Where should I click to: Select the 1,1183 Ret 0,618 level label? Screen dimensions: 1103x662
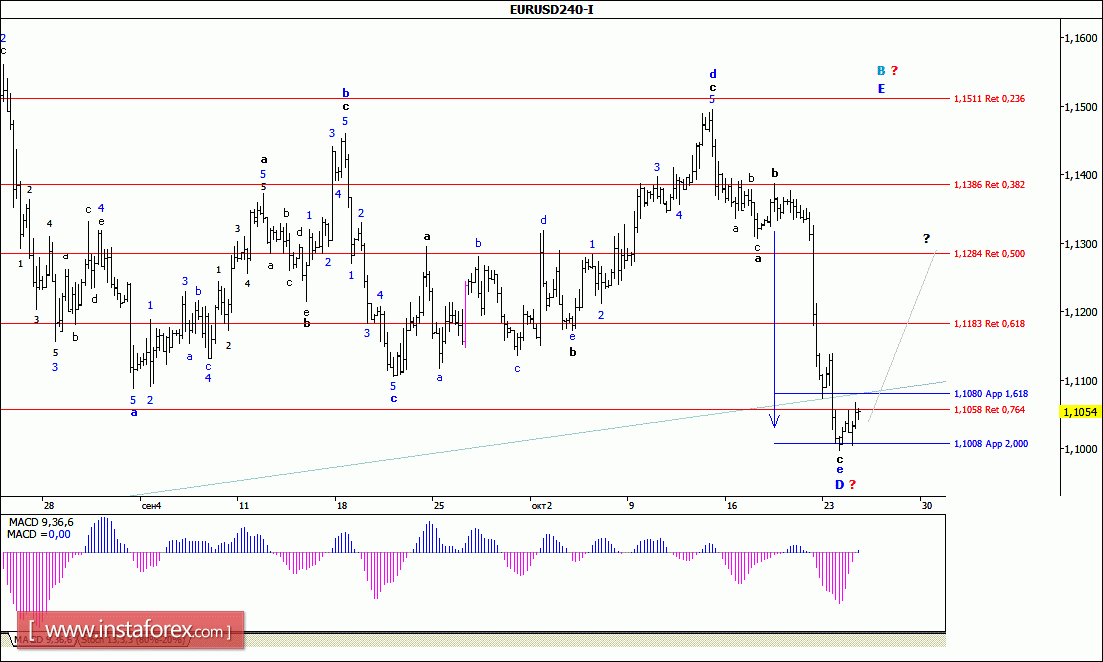tap(990, 324)
